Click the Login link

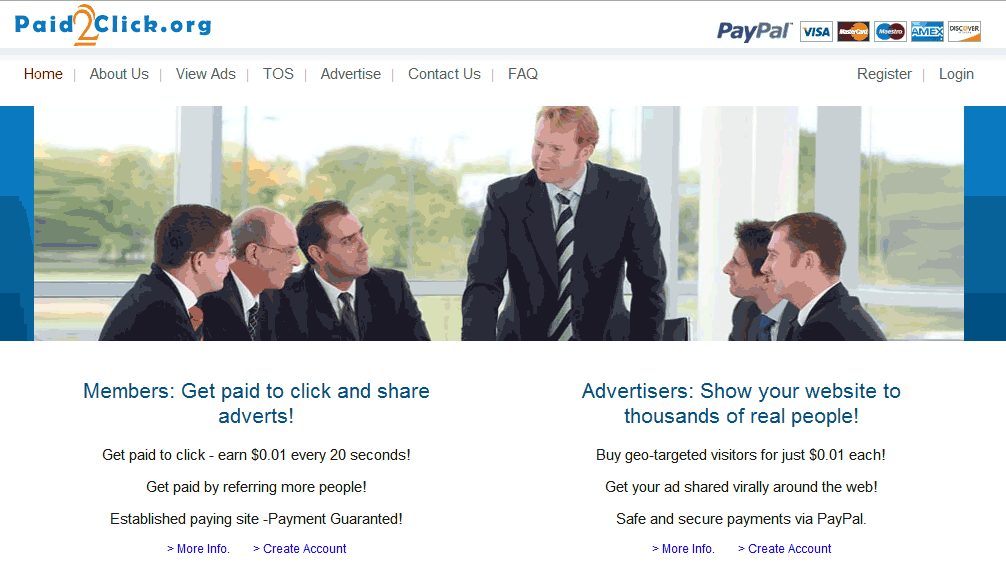coord(956,74)
